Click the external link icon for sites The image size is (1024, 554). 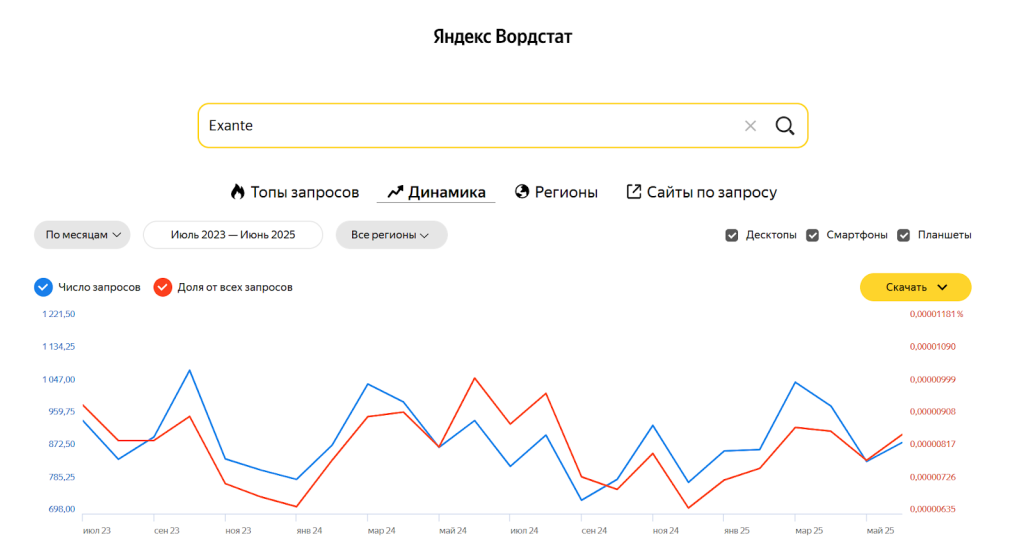click(633, 192)
